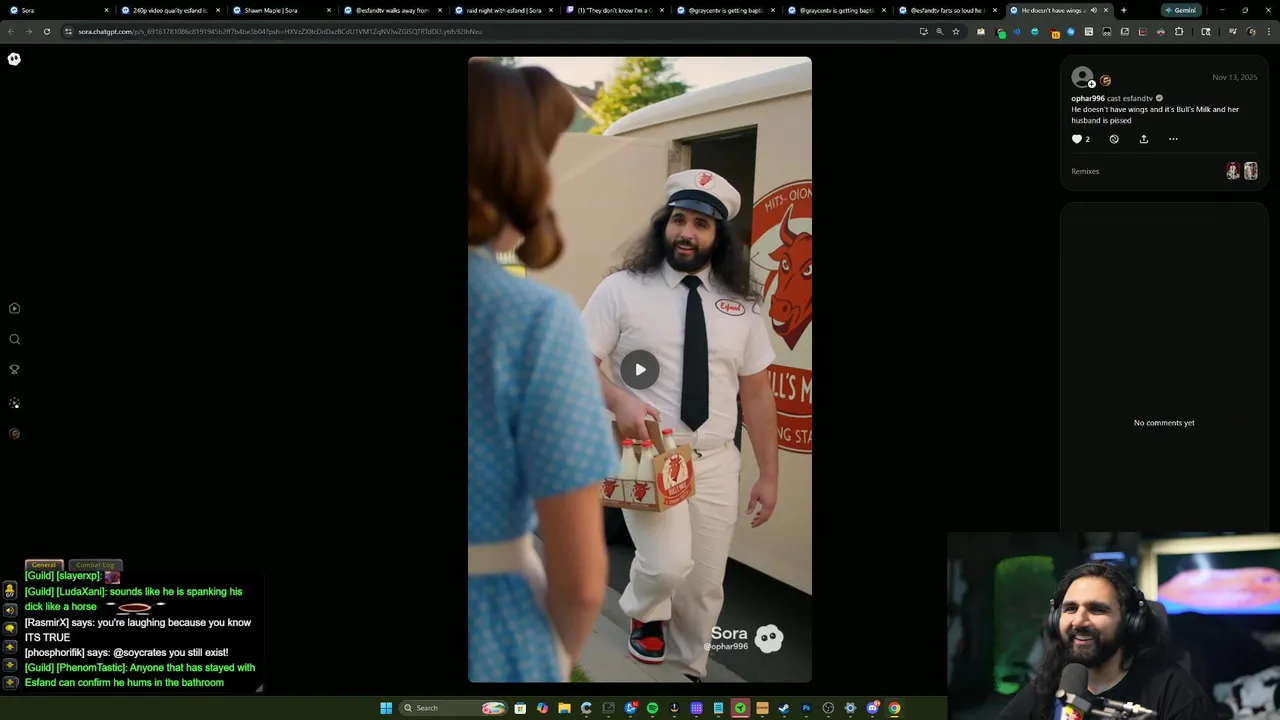This screenshot has height=720, width=1280.
Task: Open the Windows Start menu
Action: pos(386,708)
